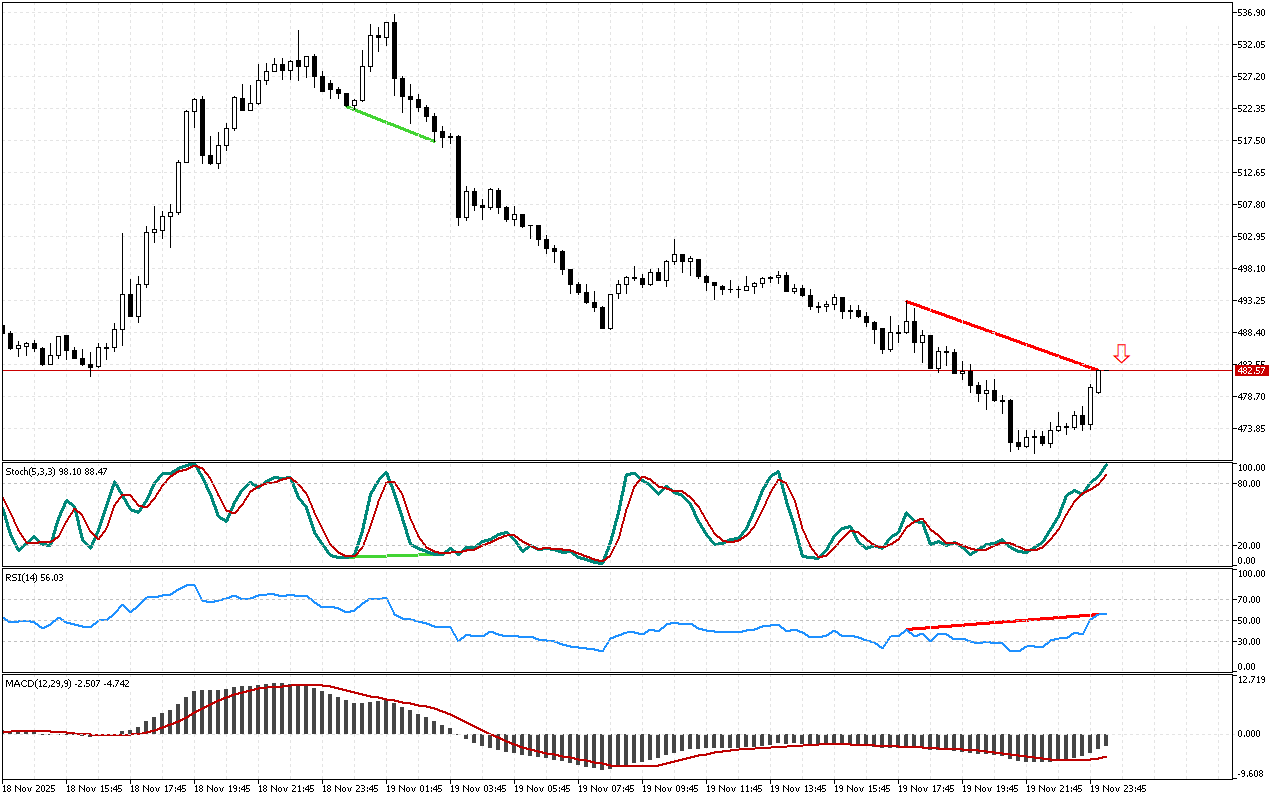The width and height of the screenshot is (1280, 800).
Task: Click the 80.00 level in Stochastic scale
Action: 1250,484
